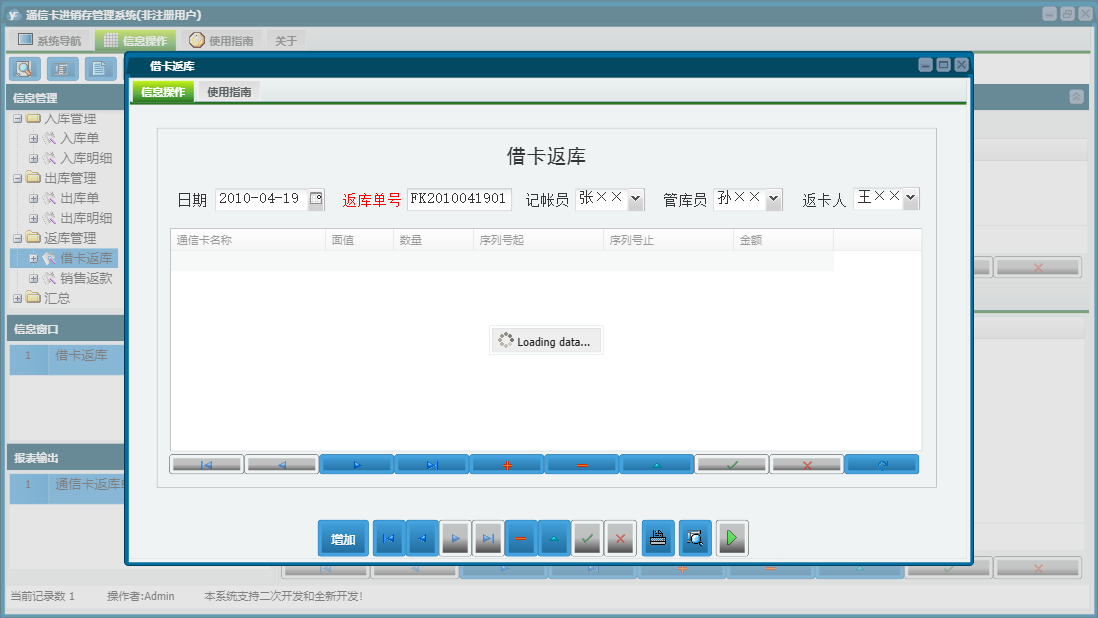The height and width of the screenshot is (618, 1098).
Task: Switch to 使用指南 tab in 借卡返库 dialog
Action: 229,92
